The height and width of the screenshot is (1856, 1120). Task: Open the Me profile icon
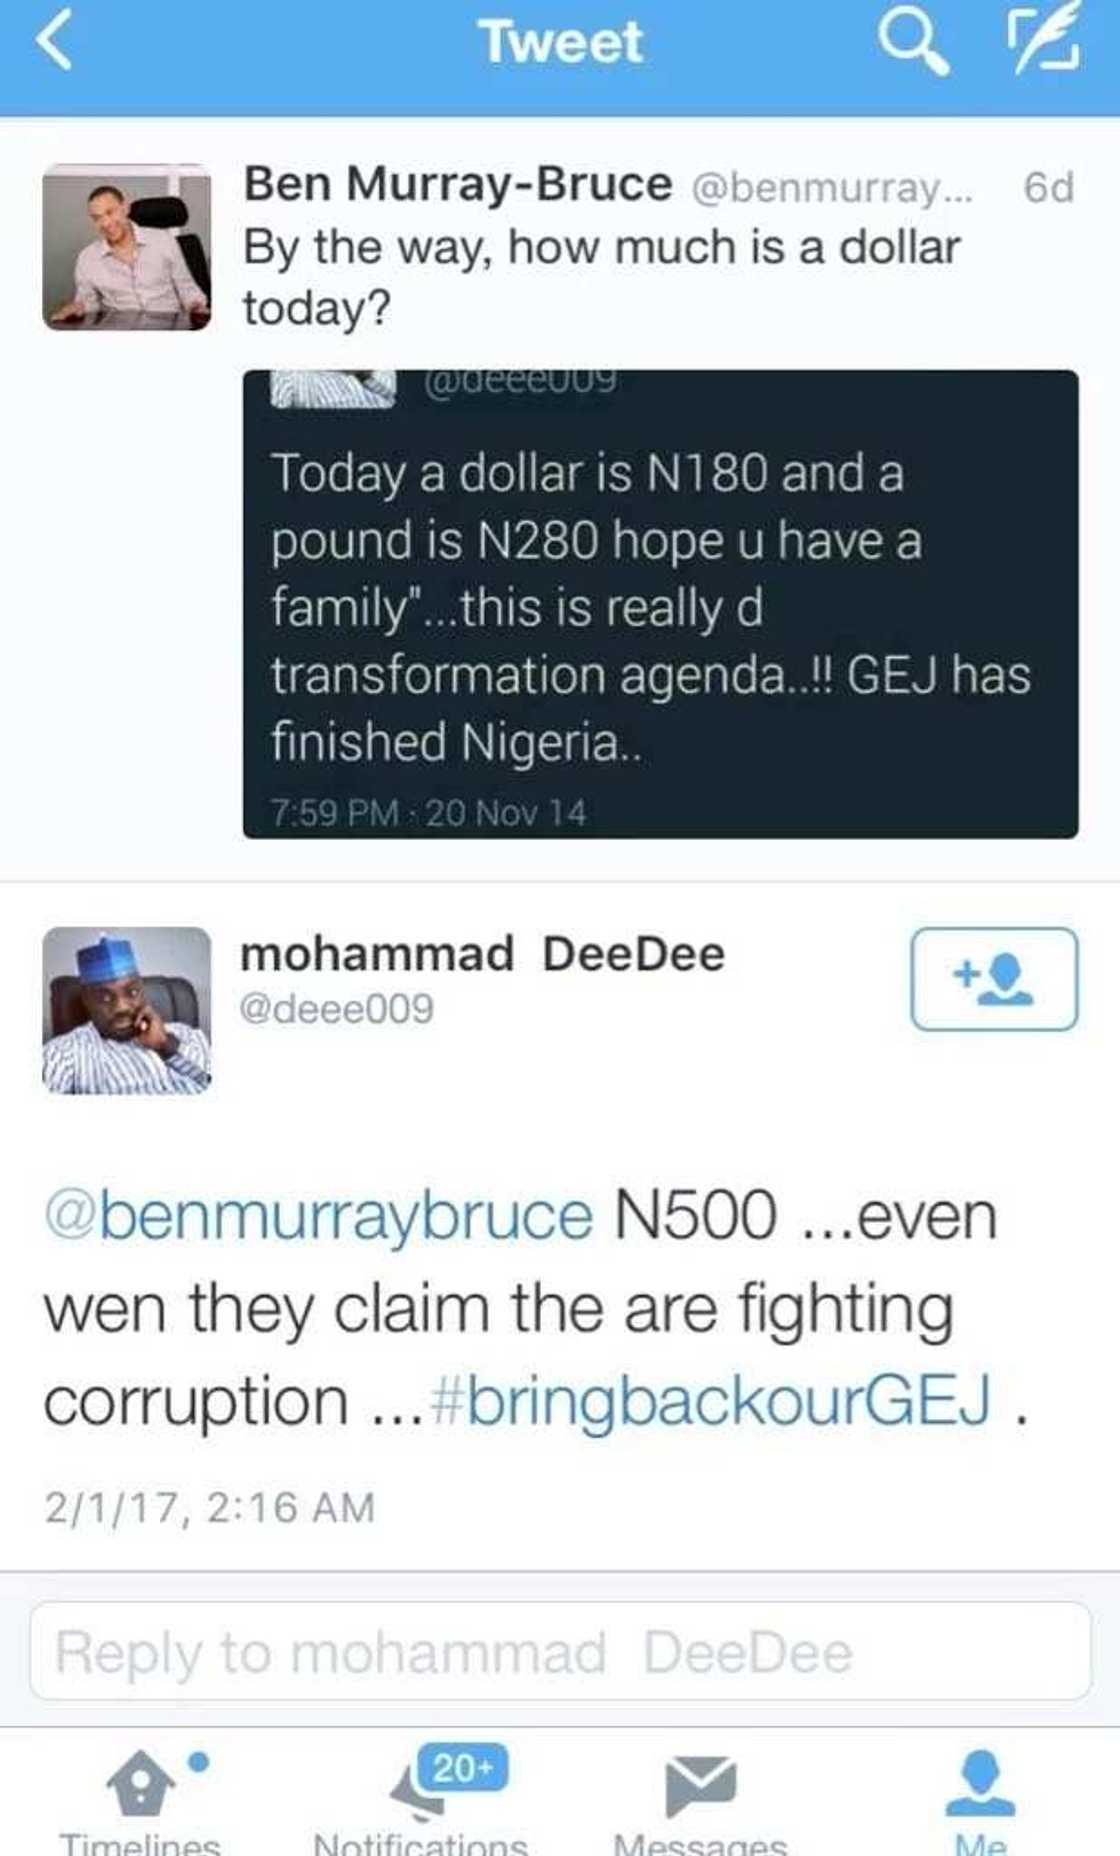click(981, 1783)
